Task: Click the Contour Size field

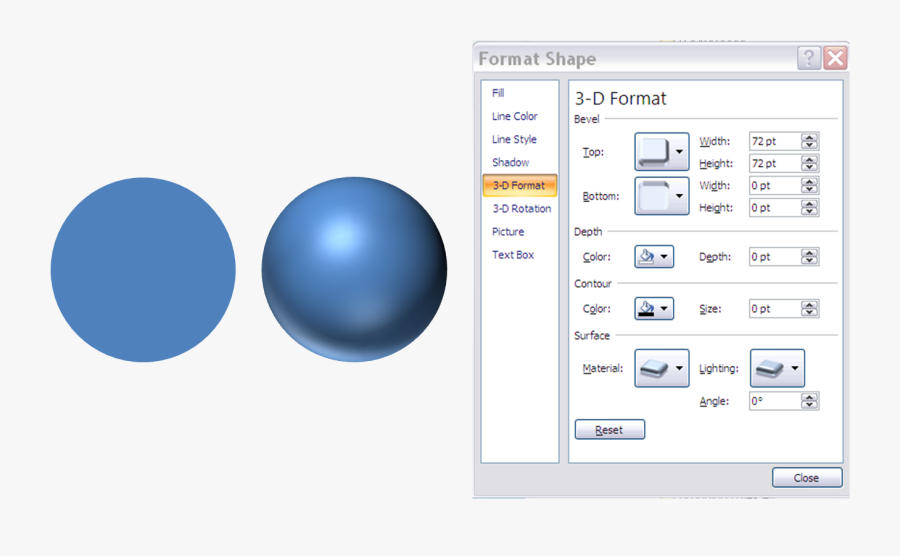Action: click(775, 309)
